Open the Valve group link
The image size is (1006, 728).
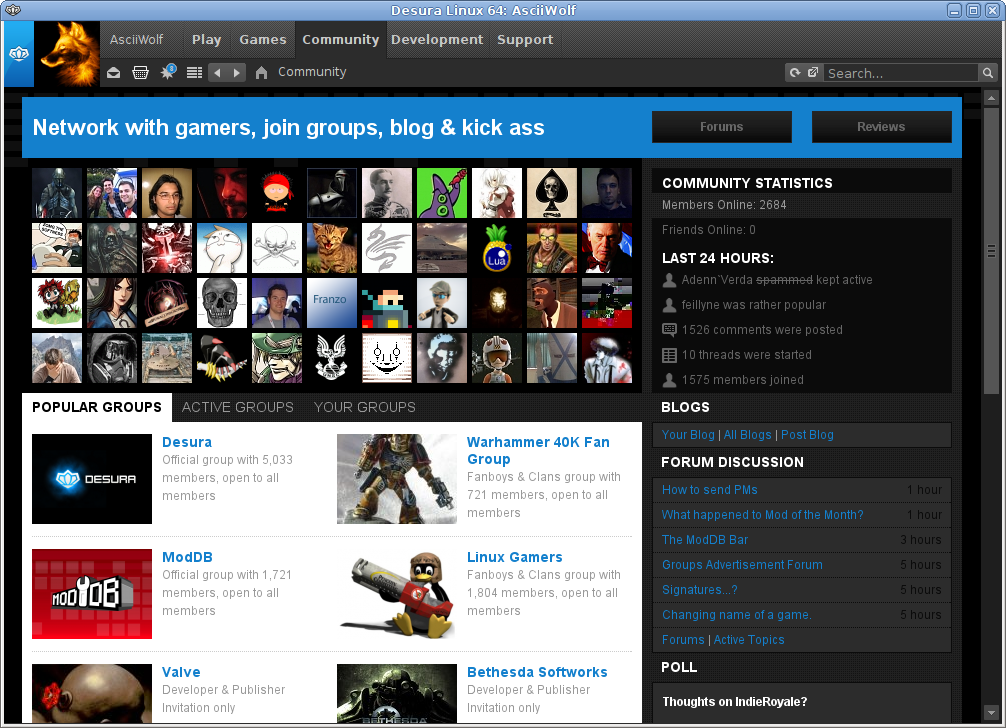(x=181, y=672)
